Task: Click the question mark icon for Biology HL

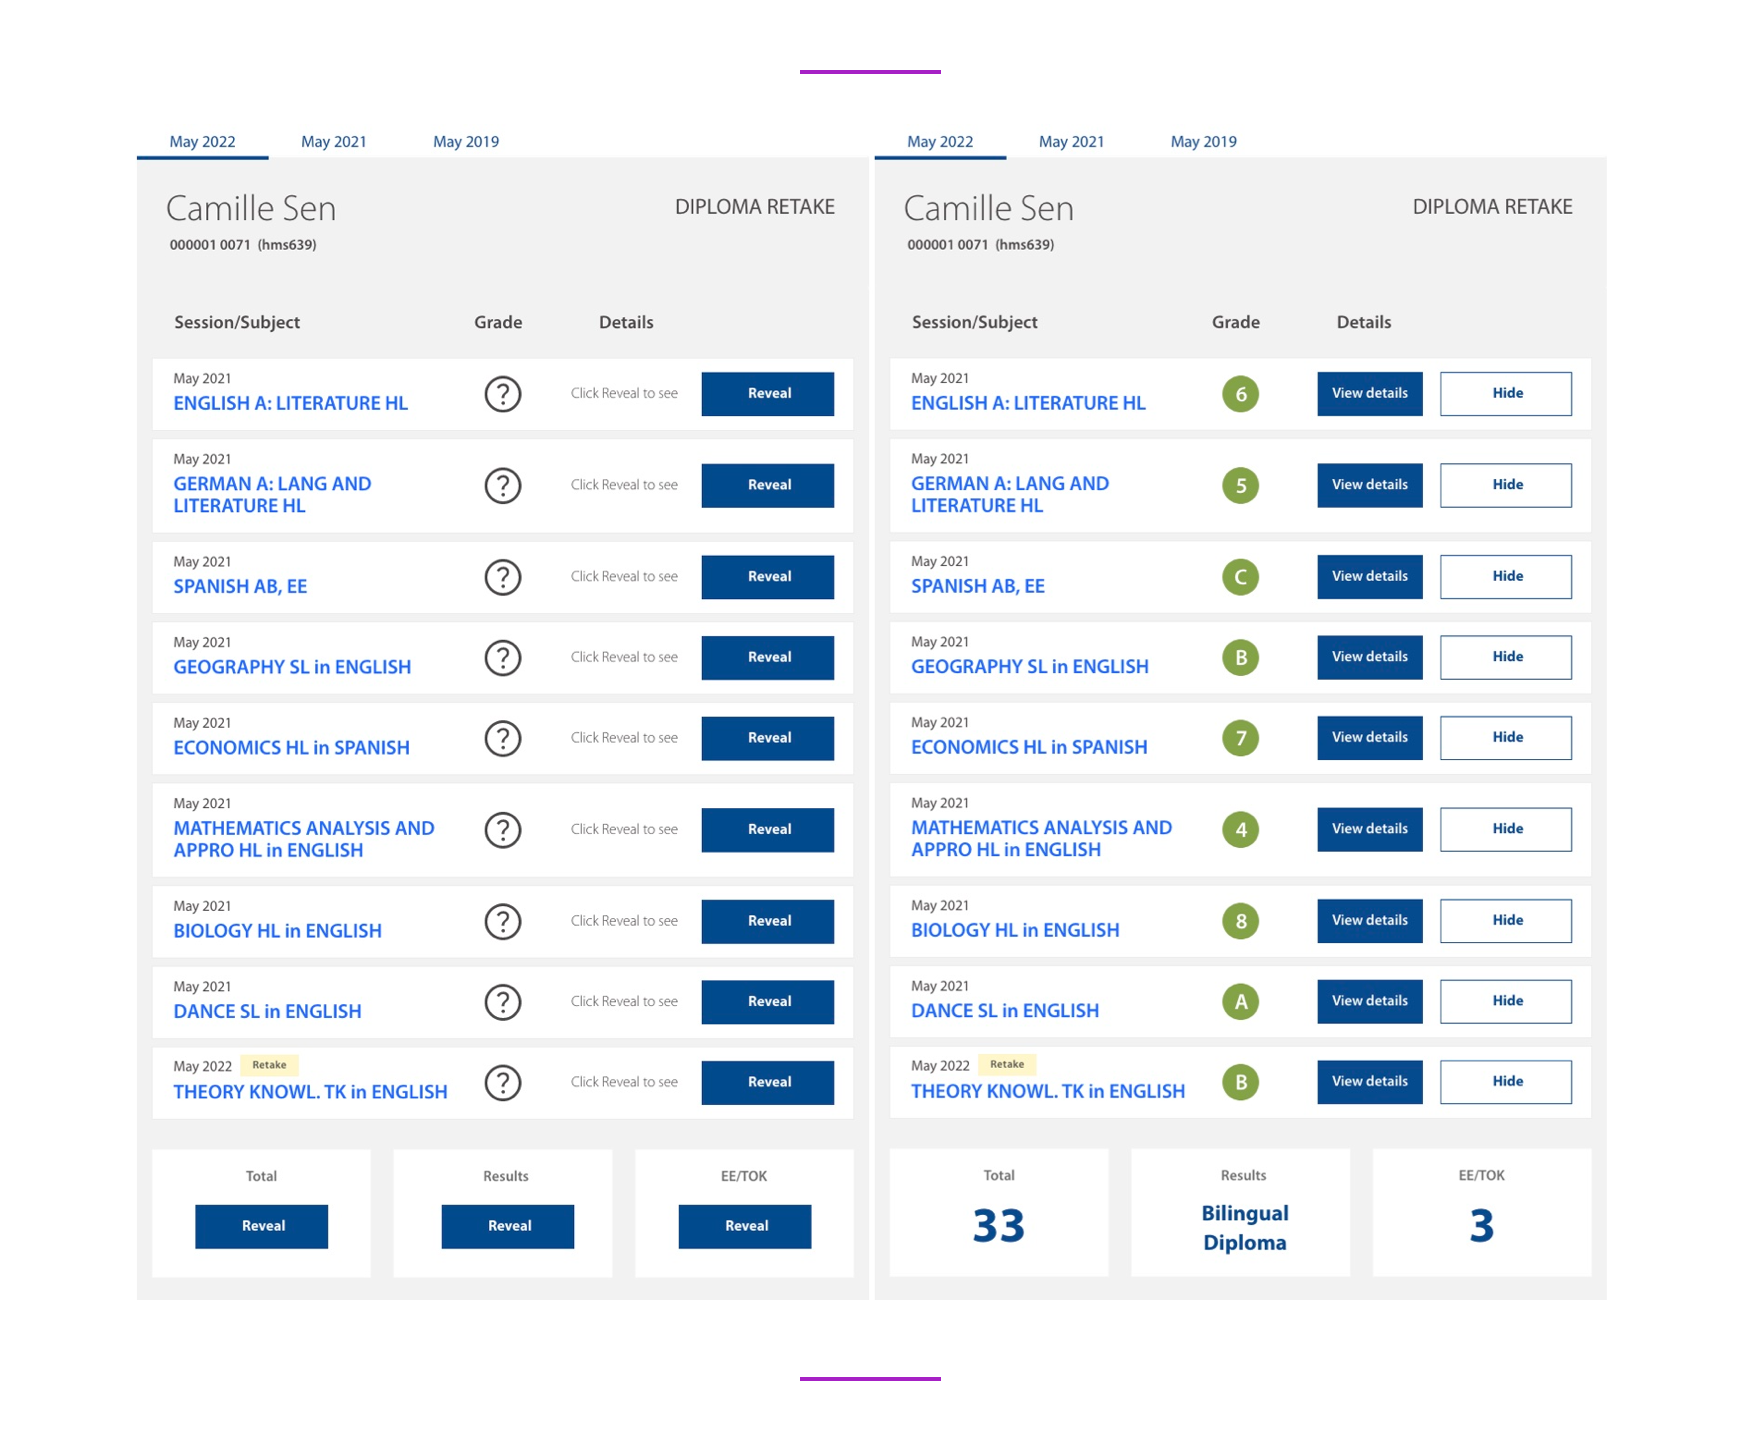Action: [502, 921]
